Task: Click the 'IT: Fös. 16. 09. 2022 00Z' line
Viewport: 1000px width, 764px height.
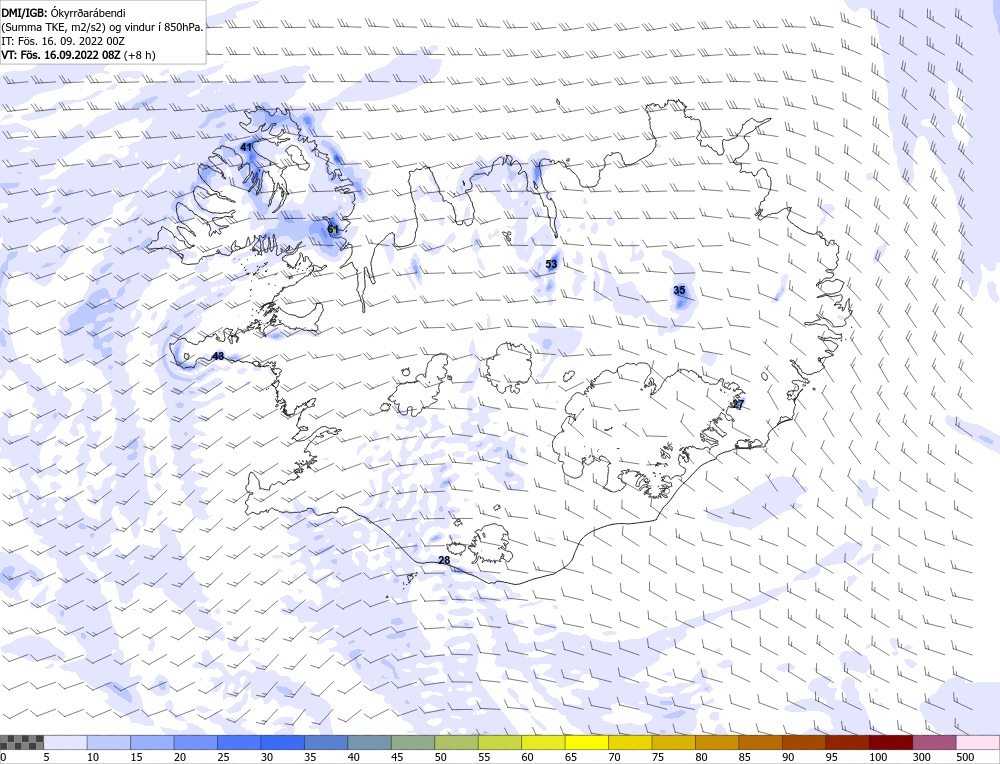Action: click(62, 41)
